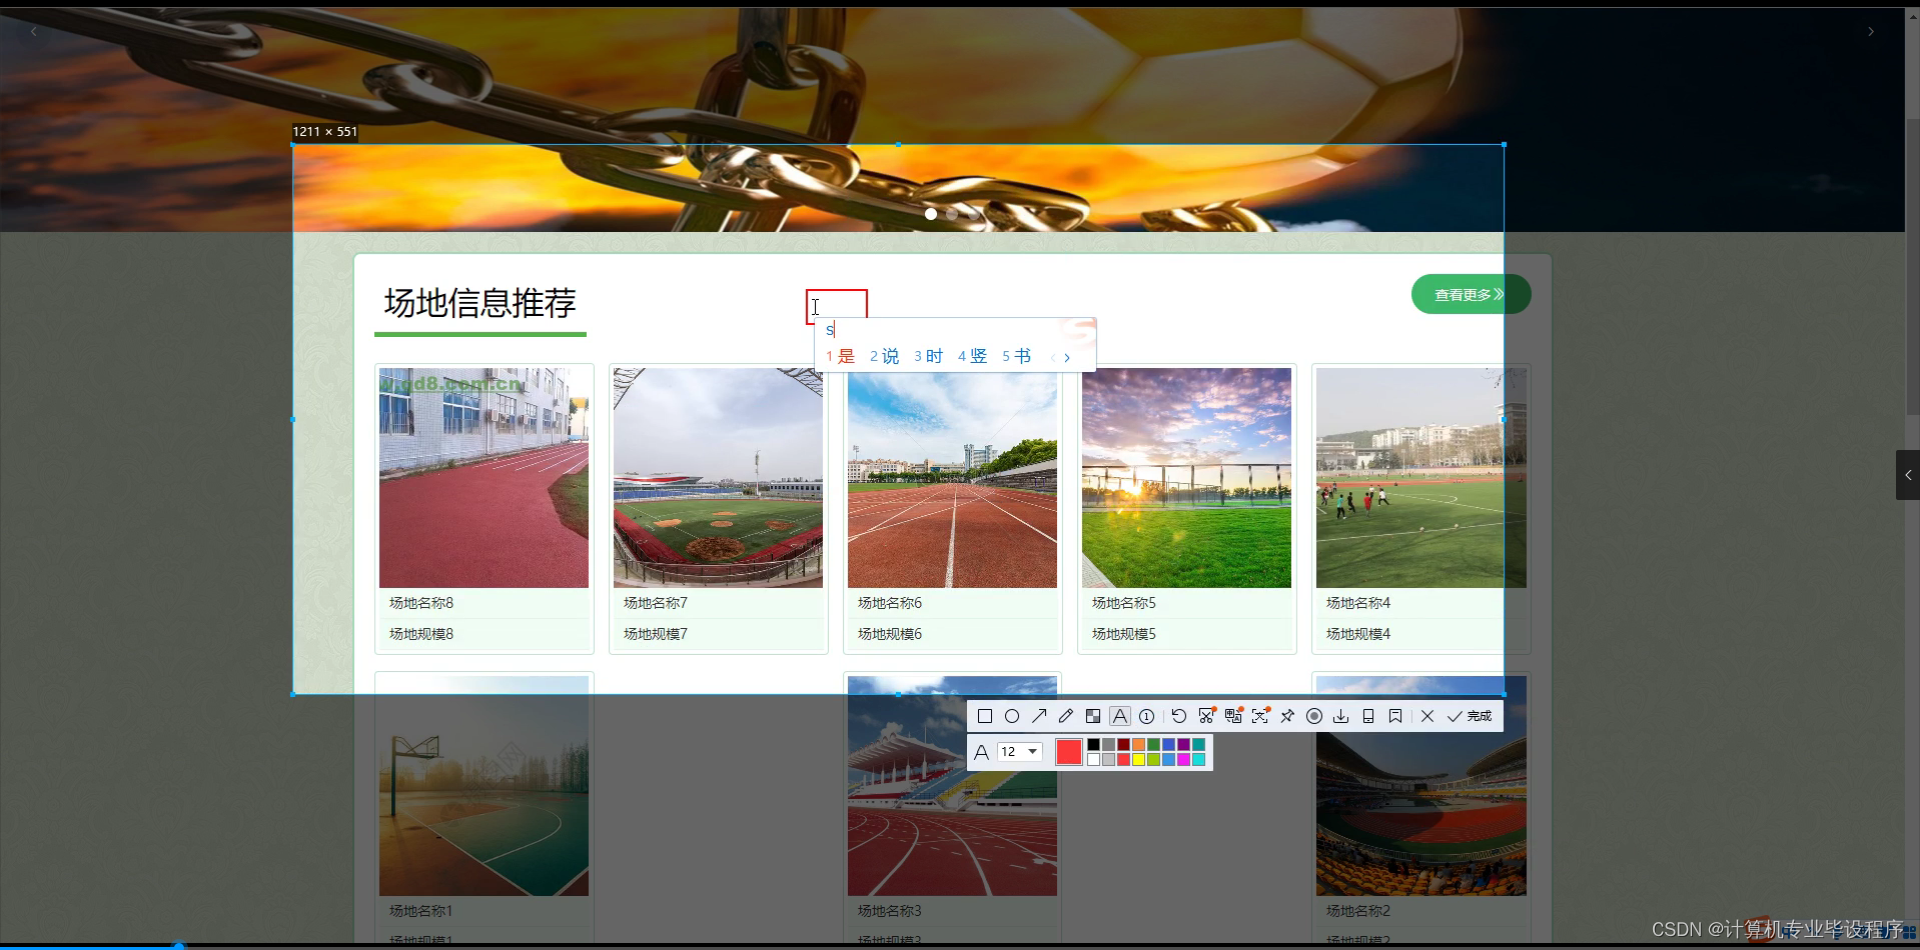Viewport: 1920px width, 950px height.
Task: Pick the lime green color swatch
Action: (1153, 760)
